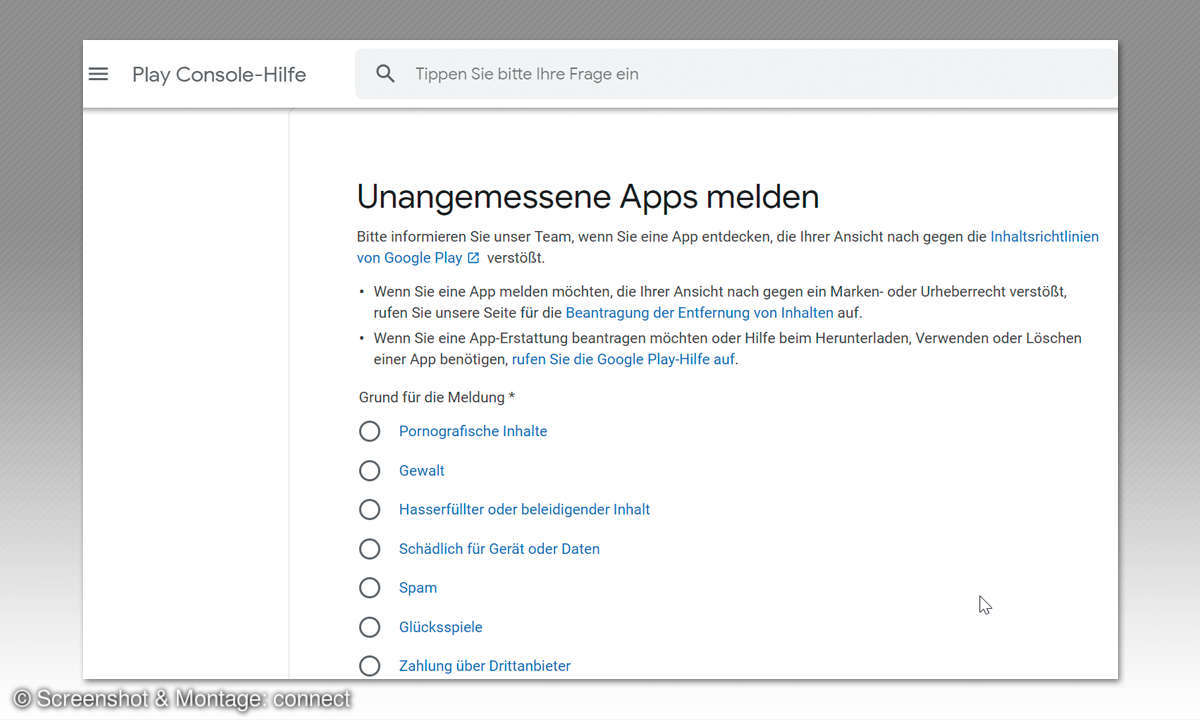Click the 'Unangemessene Apps melden' heading
Image resolution: width=1200 pixels, height=720 pixels.
[x=588, y=197]
